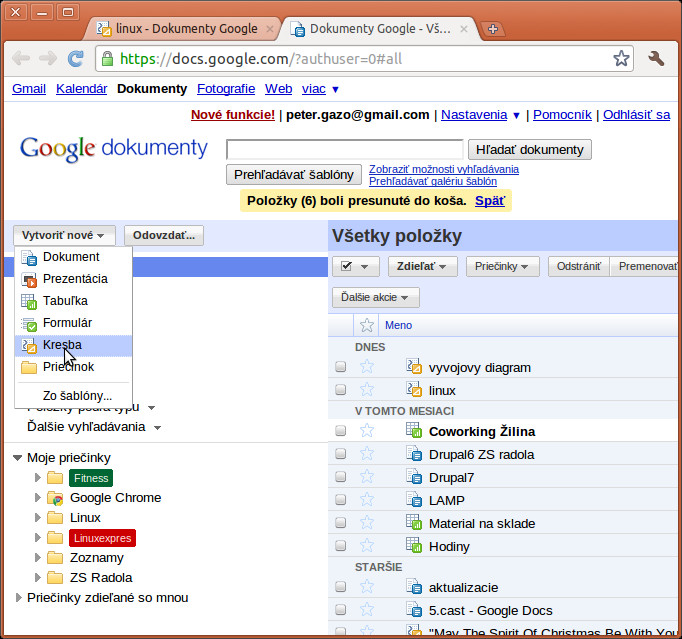The width and height of the screenshot is (682, 639).
Task: Open the Ďalšie akcie dropdown
Action: 376,298
